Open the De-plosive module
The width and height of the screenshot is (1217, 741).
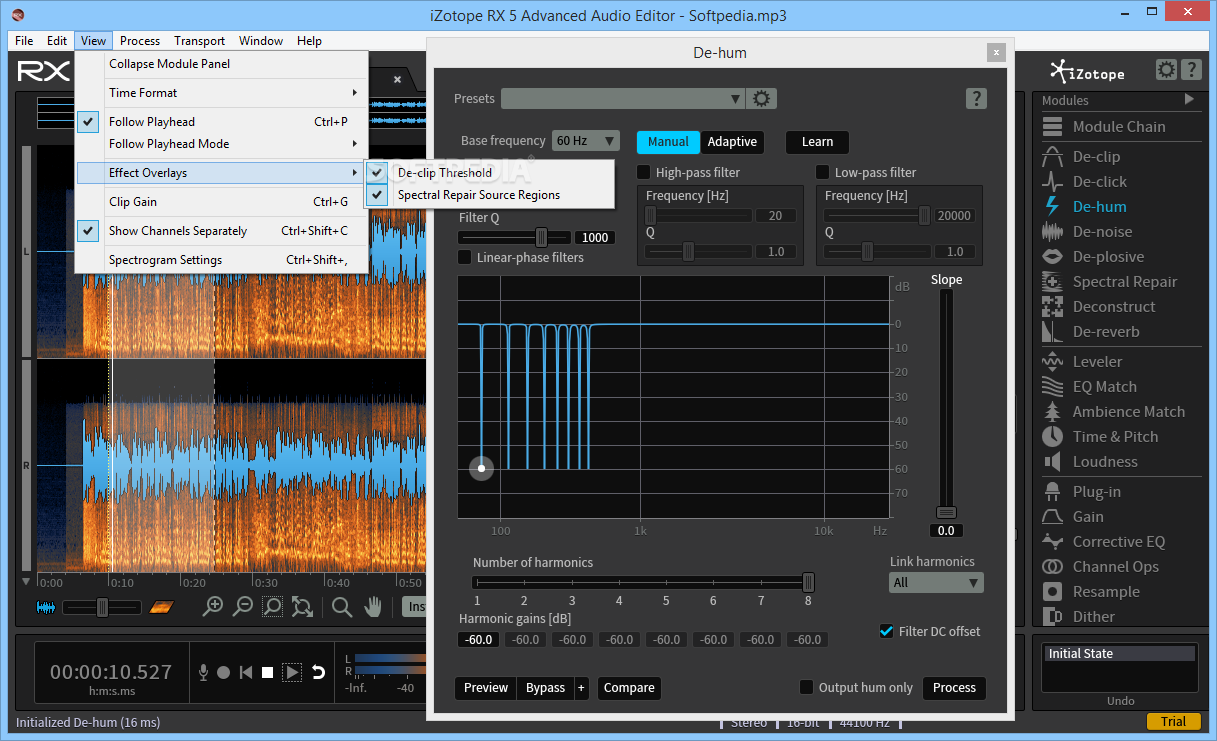(1107, 257)
